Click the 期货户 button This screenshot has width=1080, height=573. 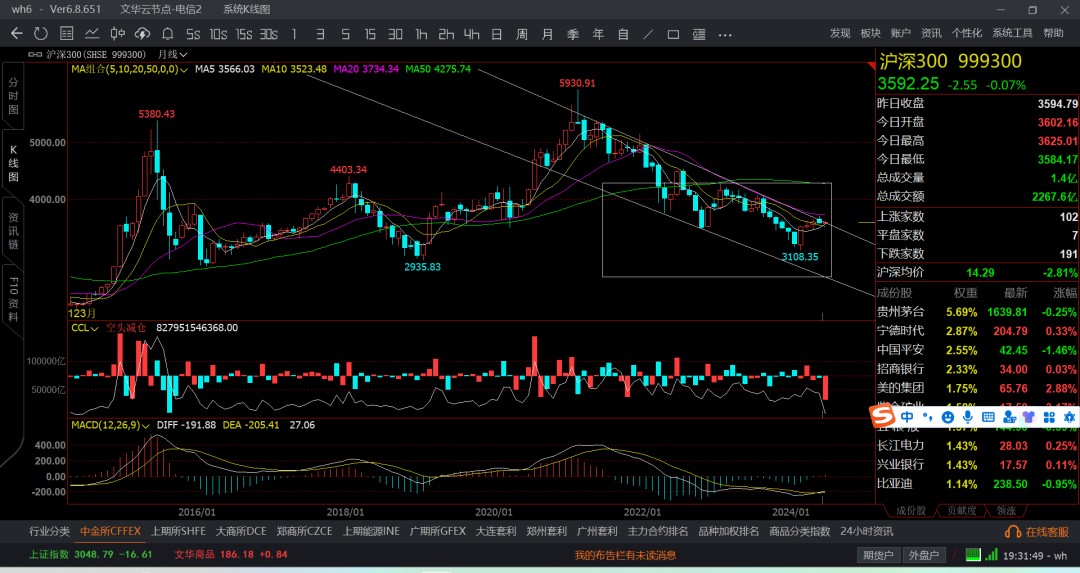click(878, 555)
